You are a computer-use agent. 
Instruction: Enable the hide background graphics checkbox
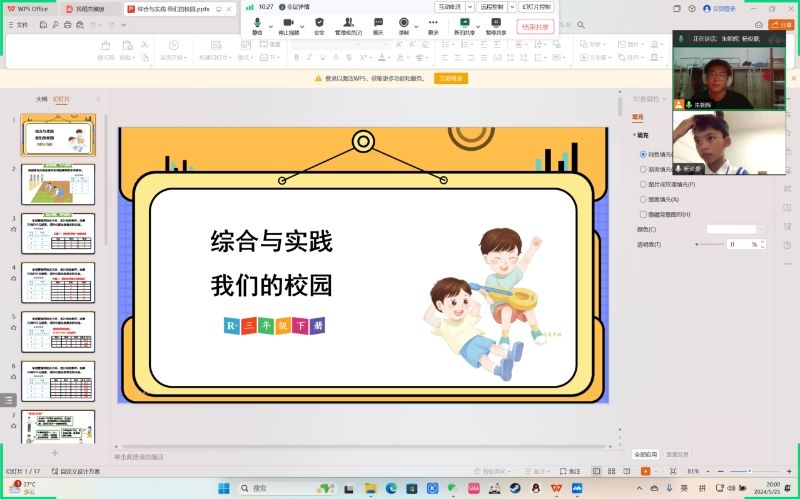click(x=643, y=214)
